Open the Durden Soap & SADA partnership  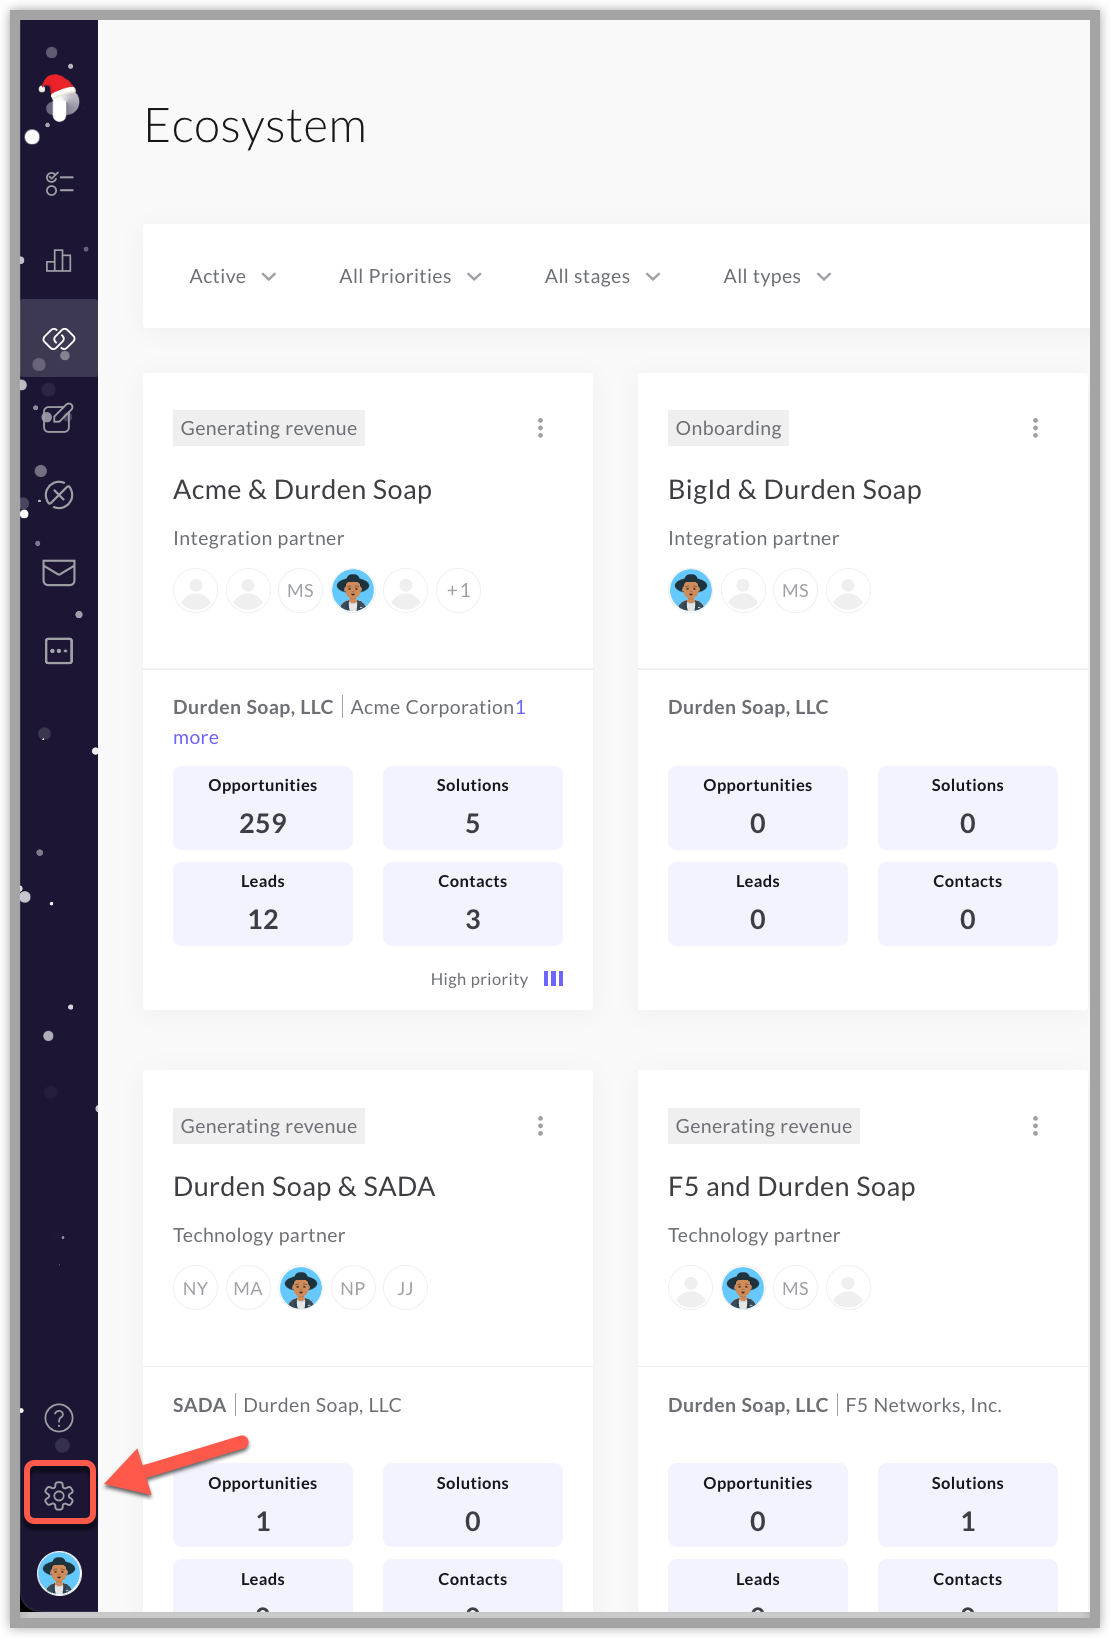click(304, 1187)
